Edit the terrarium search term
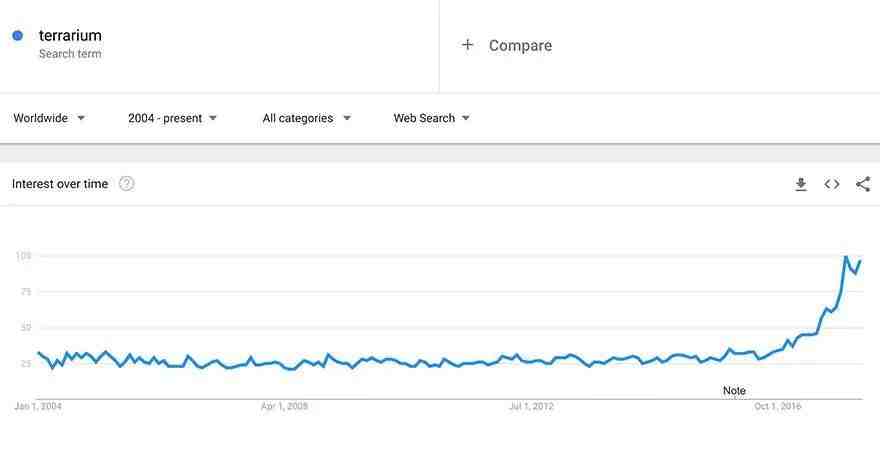 pyautogui.click(x=70, y=35)
